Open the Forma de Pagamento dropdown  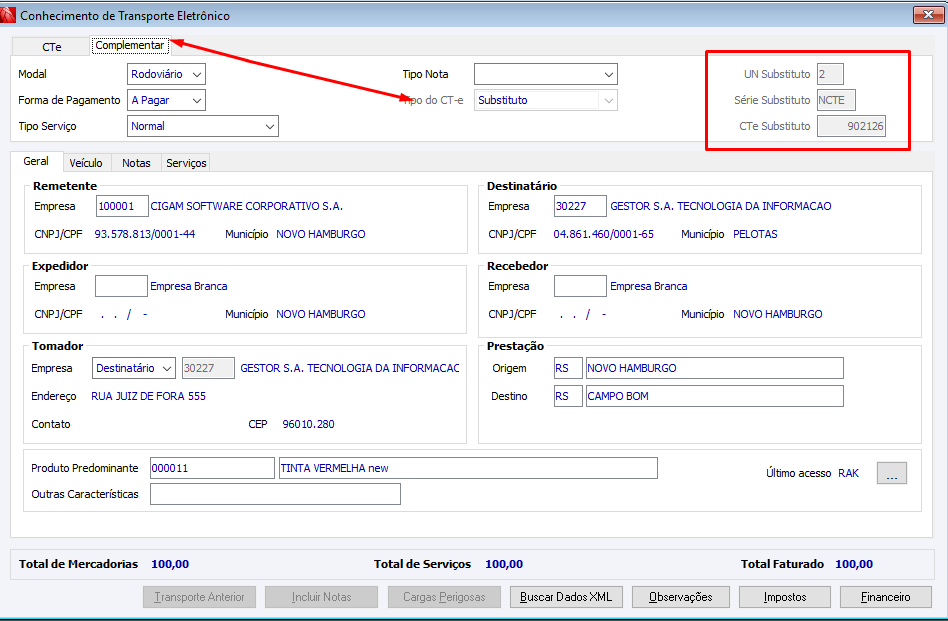click(x=166, y=100)
